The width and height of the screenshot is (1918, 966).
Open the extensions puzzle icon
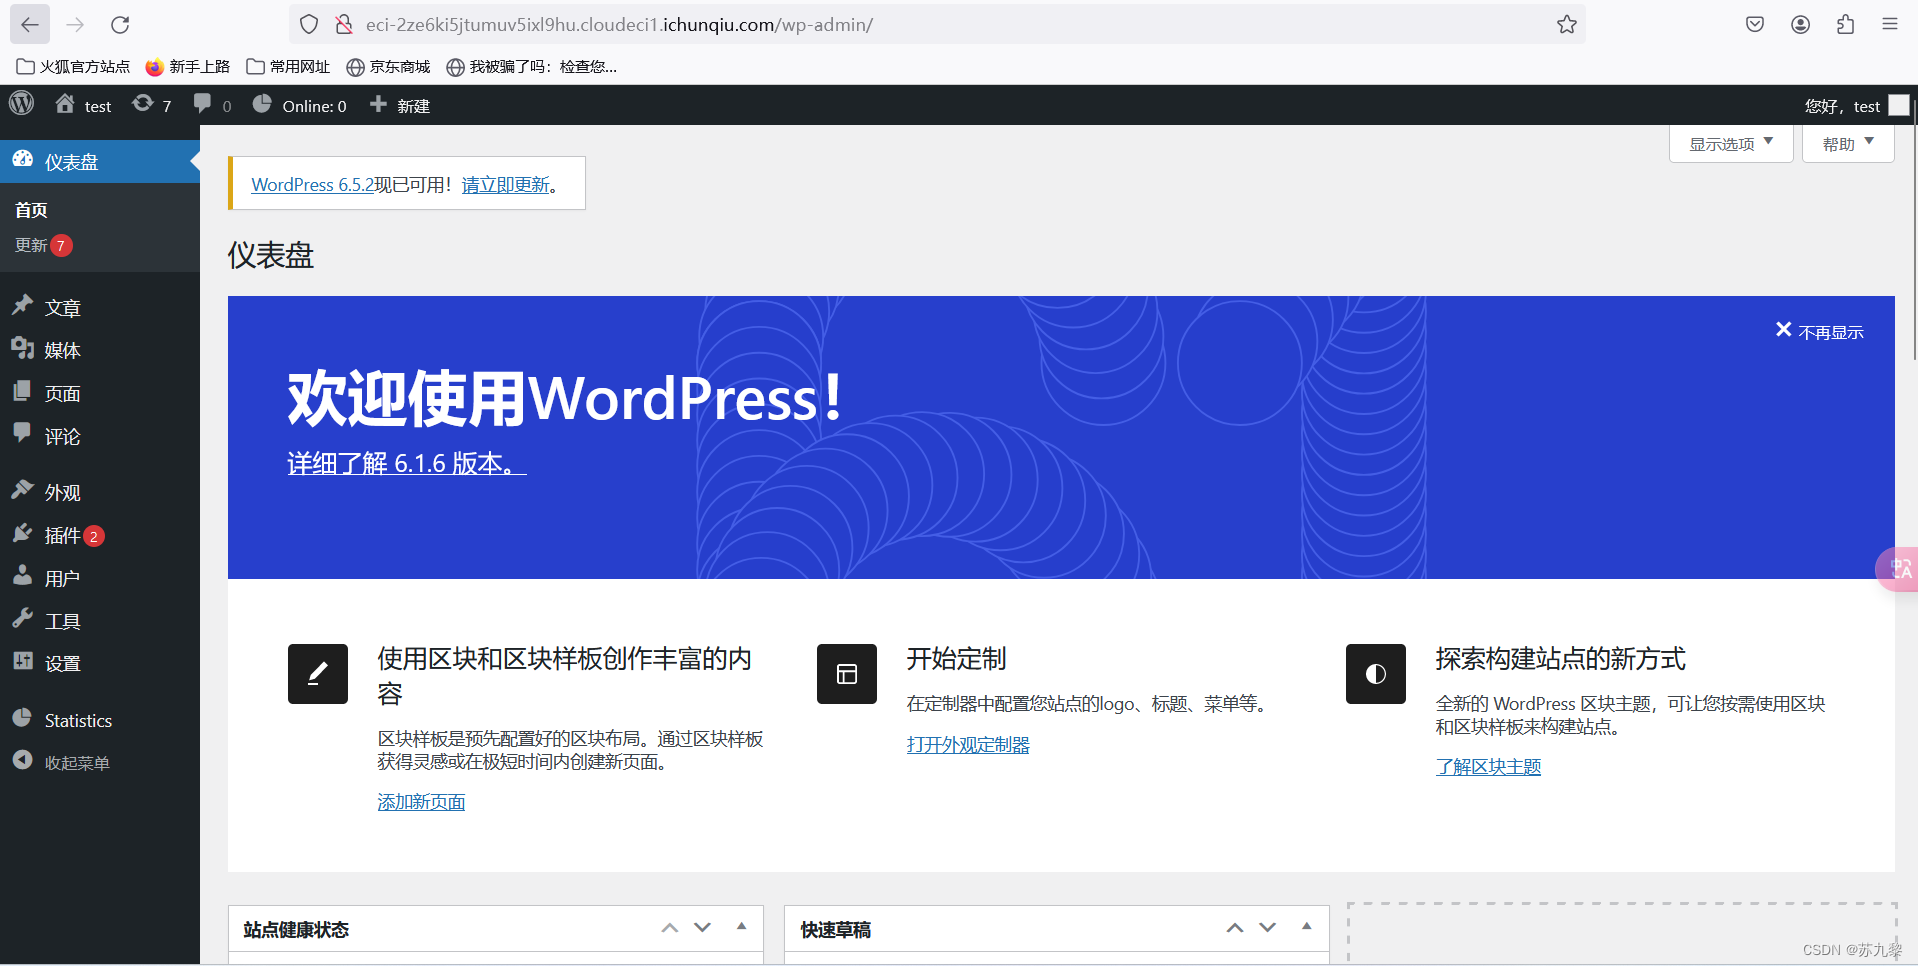pyautogui.click(x=1845, y=24)
